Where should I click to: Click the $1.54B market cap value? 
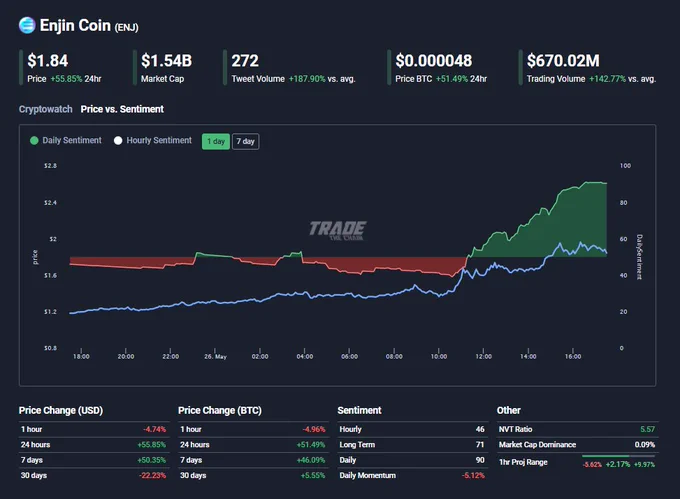tap(167, 61)
